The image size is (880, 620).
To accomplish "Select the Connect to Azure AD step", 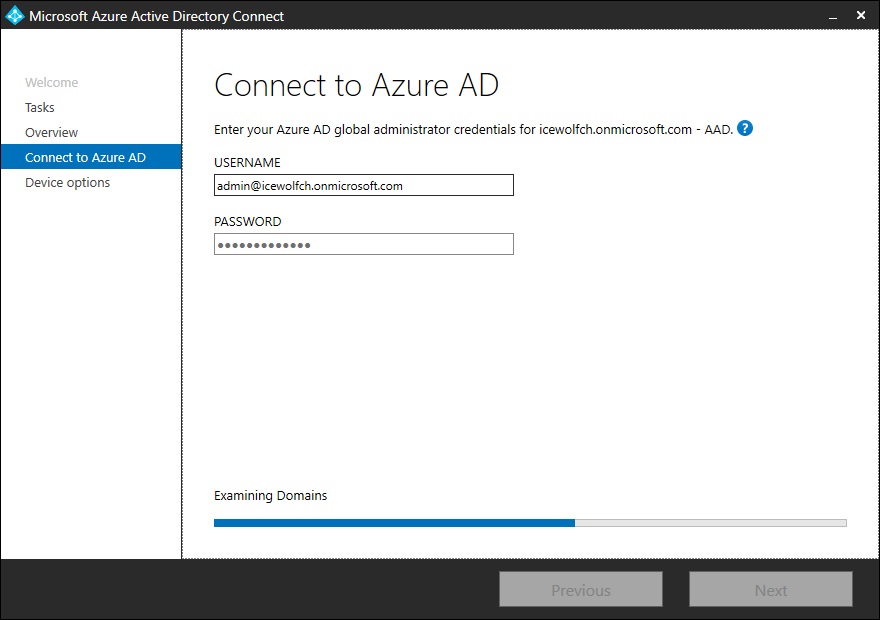I will point(91,157).
